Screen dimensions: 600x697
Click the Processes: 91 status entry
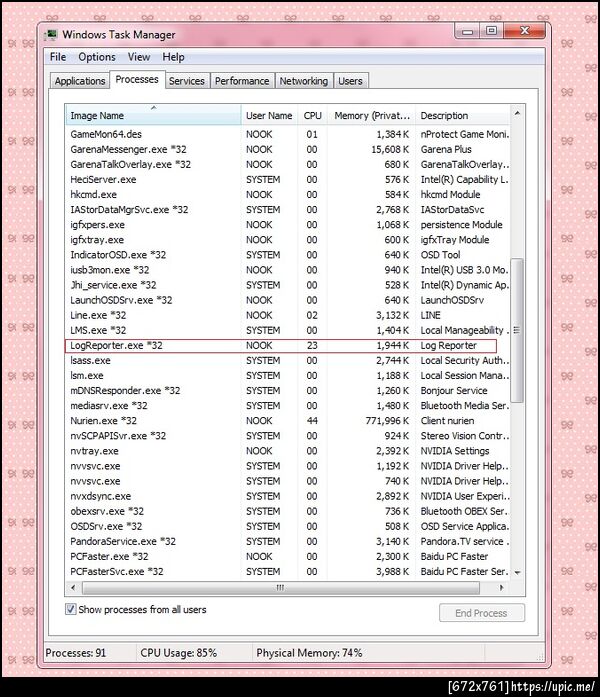pos(76,653)
